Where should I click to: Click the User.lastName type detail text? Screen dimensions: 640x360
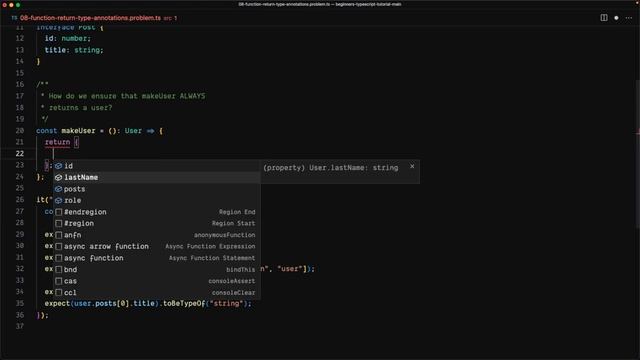point(331,168)
